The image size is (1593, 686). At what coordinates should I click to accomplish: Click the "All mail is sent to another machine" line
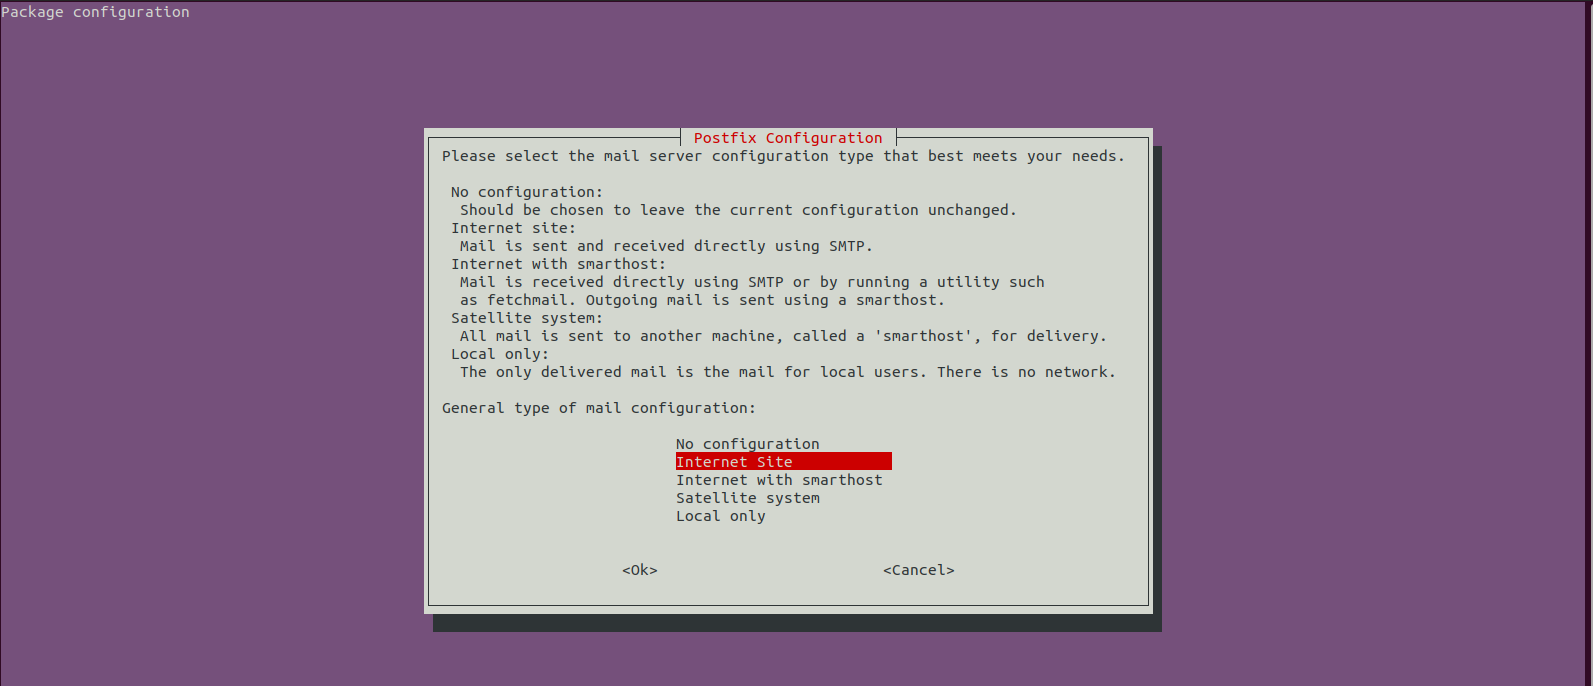pos(783,336)
